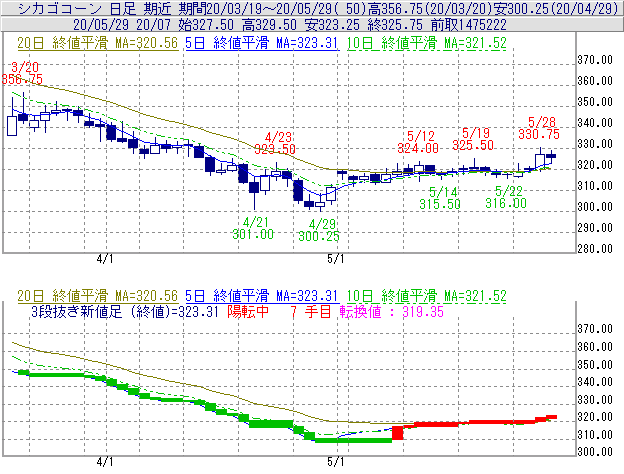Click the period high 高356.75(20/03/20) in header
The width and height of the screenshot is (624, 474).
[x=431, y=8]
